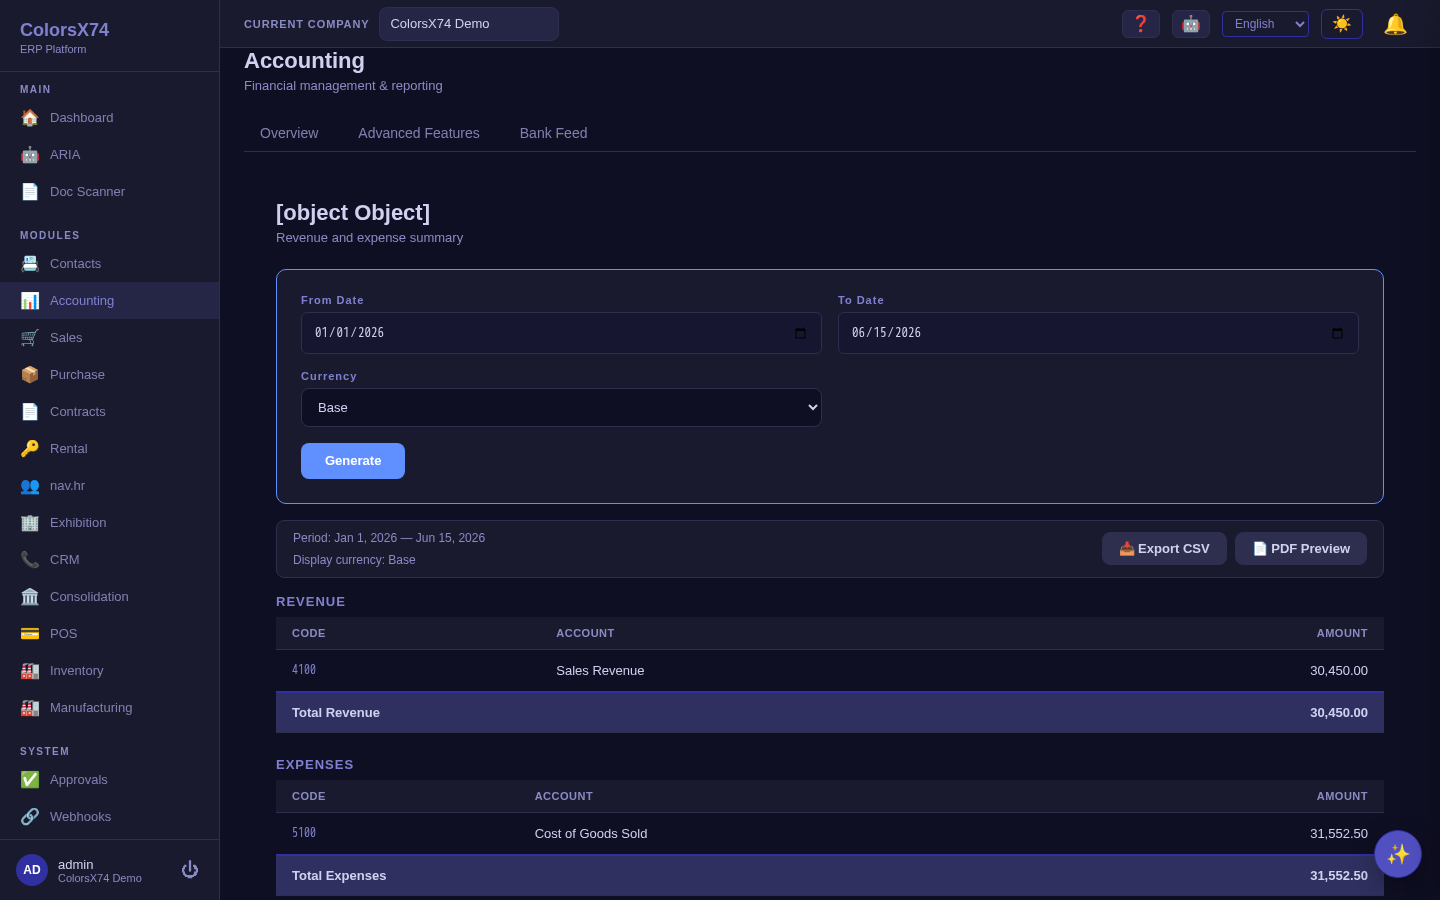Click the Approvals checkmark icon

coord(30,780)
